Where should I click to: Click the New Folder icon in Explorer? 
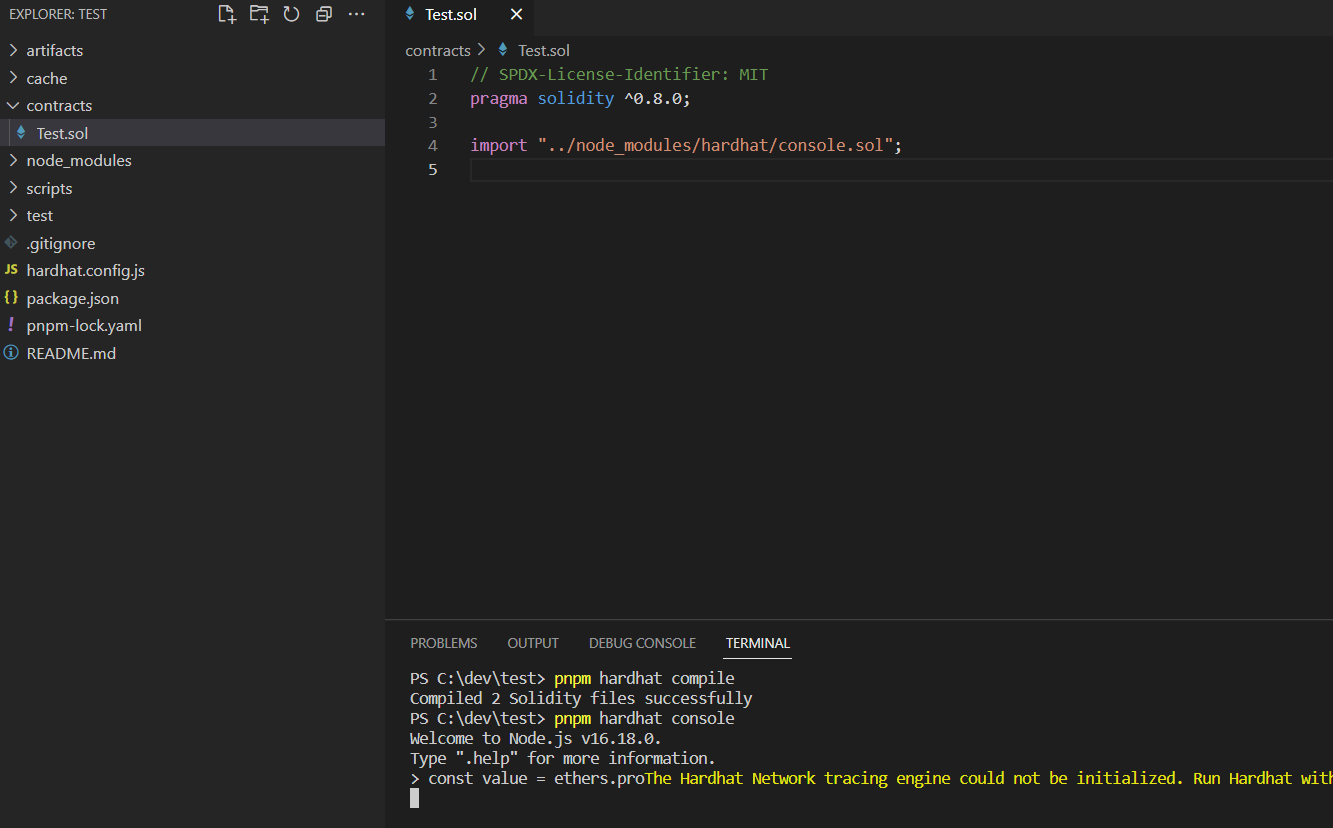pos(259,13)
